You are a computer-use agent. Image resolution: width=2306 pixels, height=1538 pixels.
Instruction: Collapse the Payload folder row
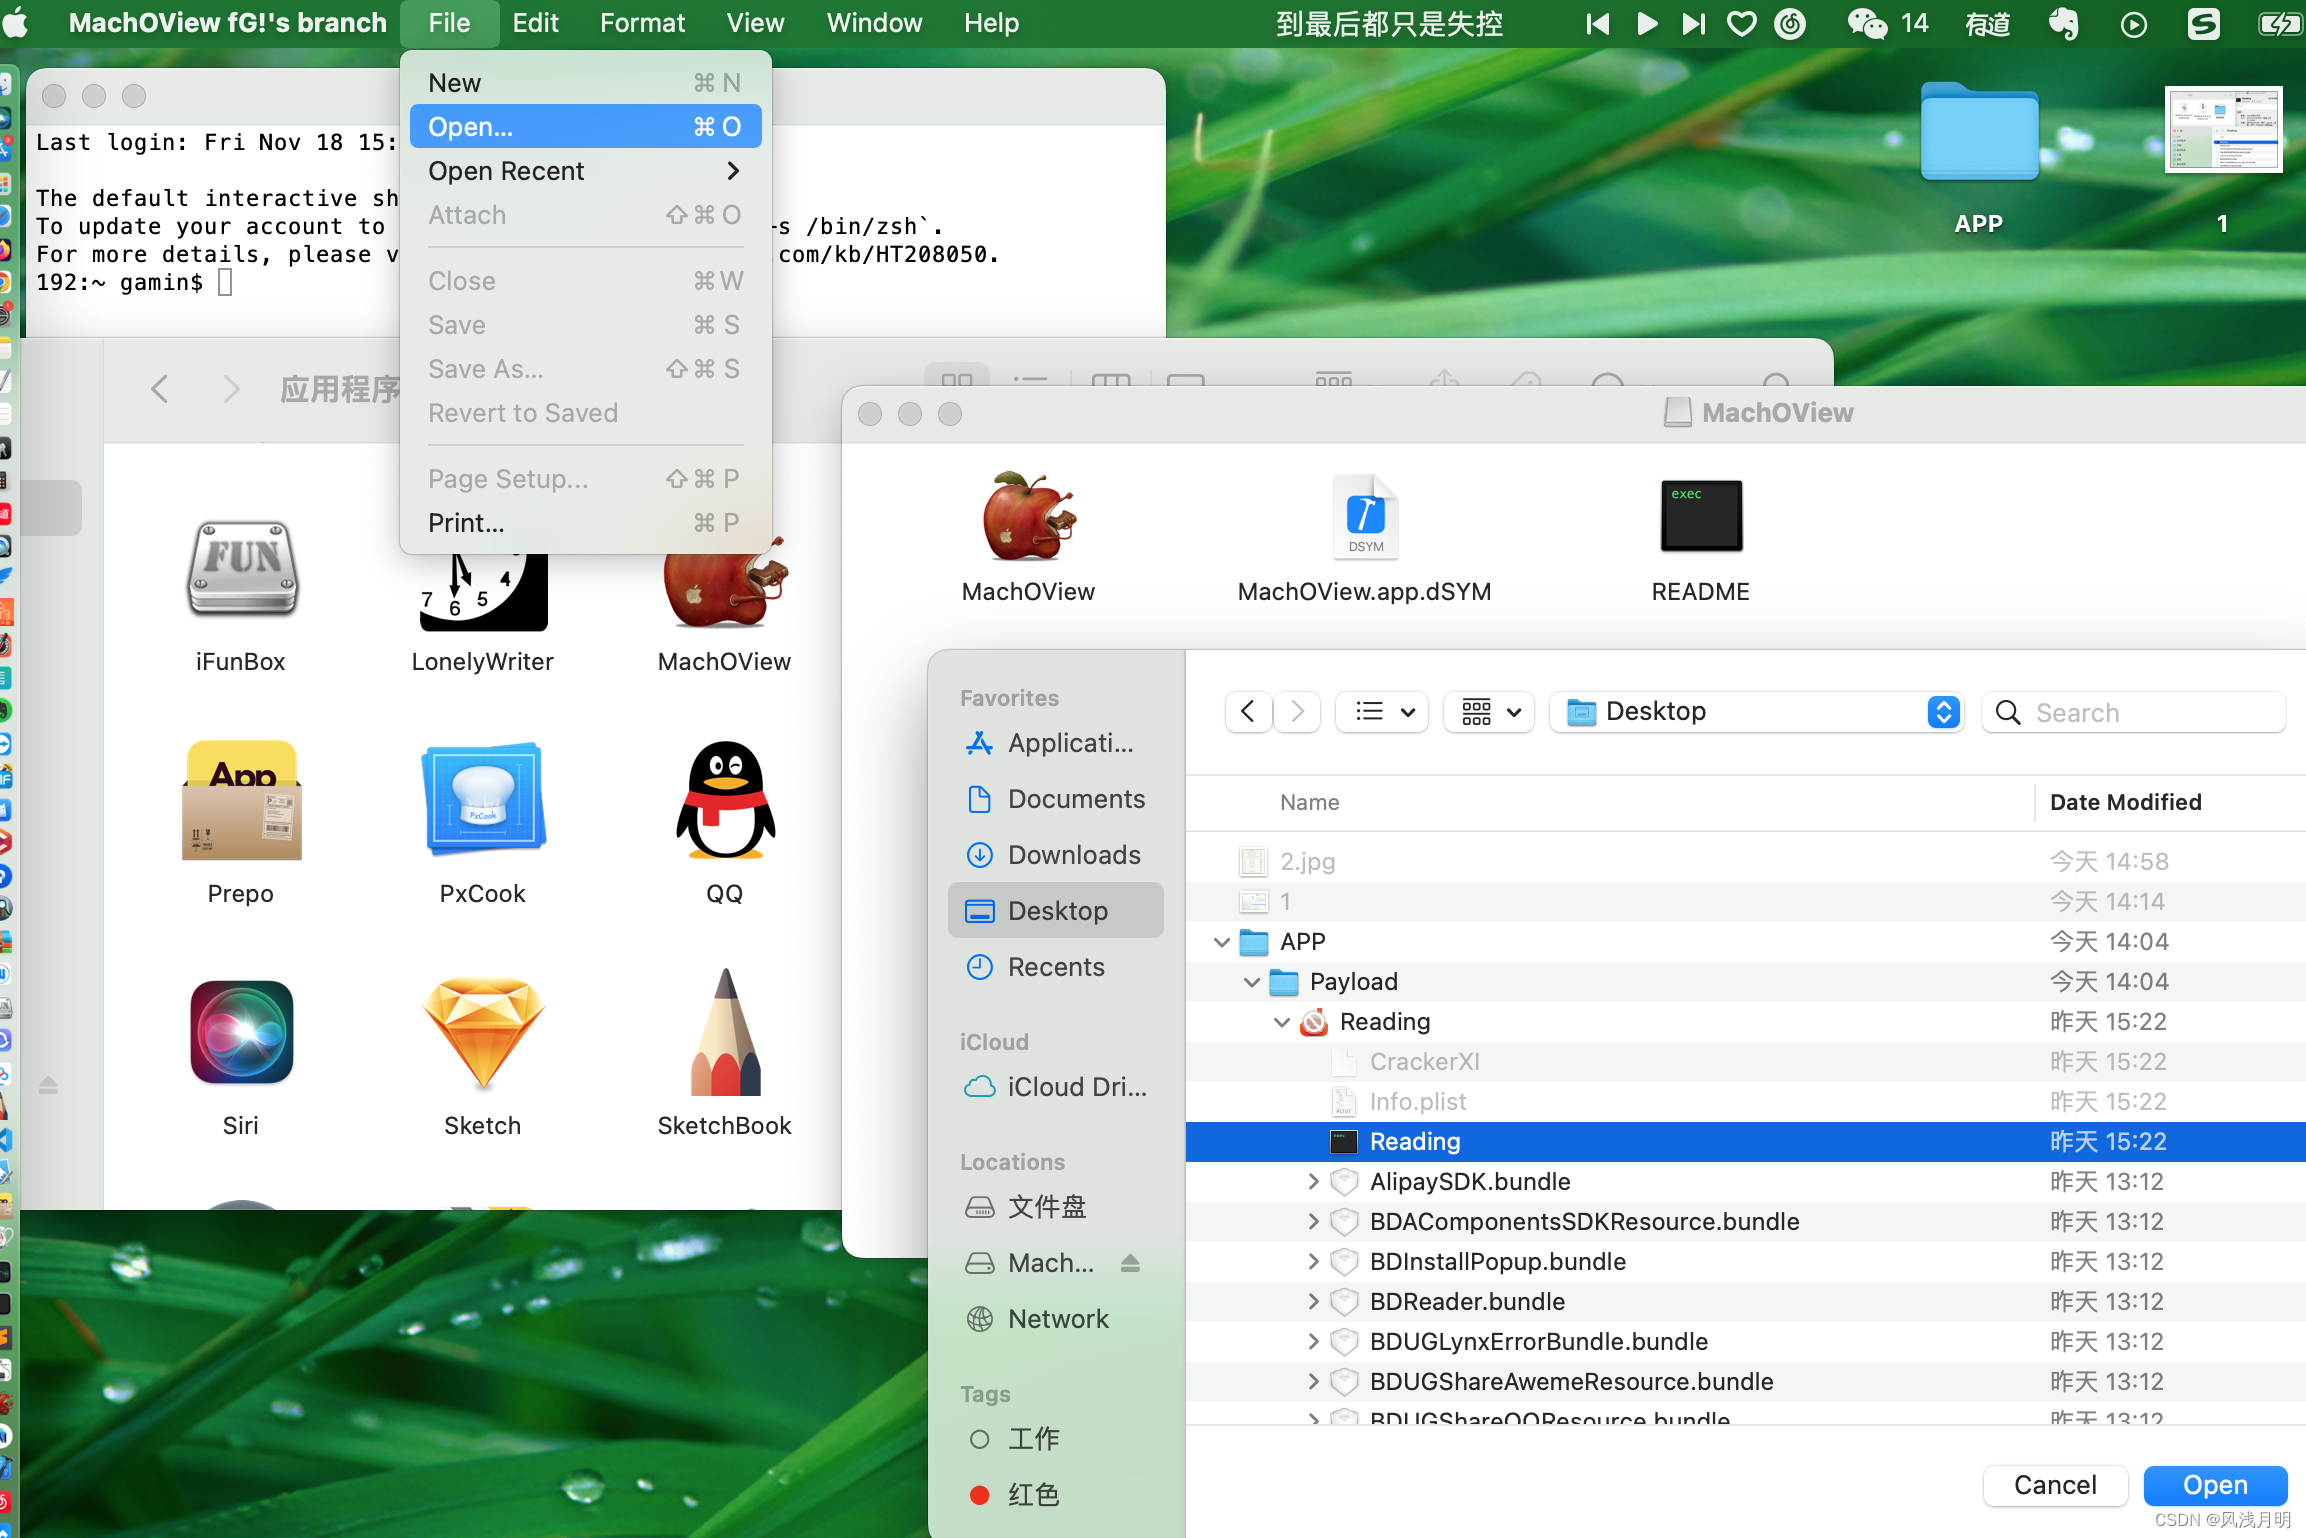pyautogui.click(x=1251, y=982)
